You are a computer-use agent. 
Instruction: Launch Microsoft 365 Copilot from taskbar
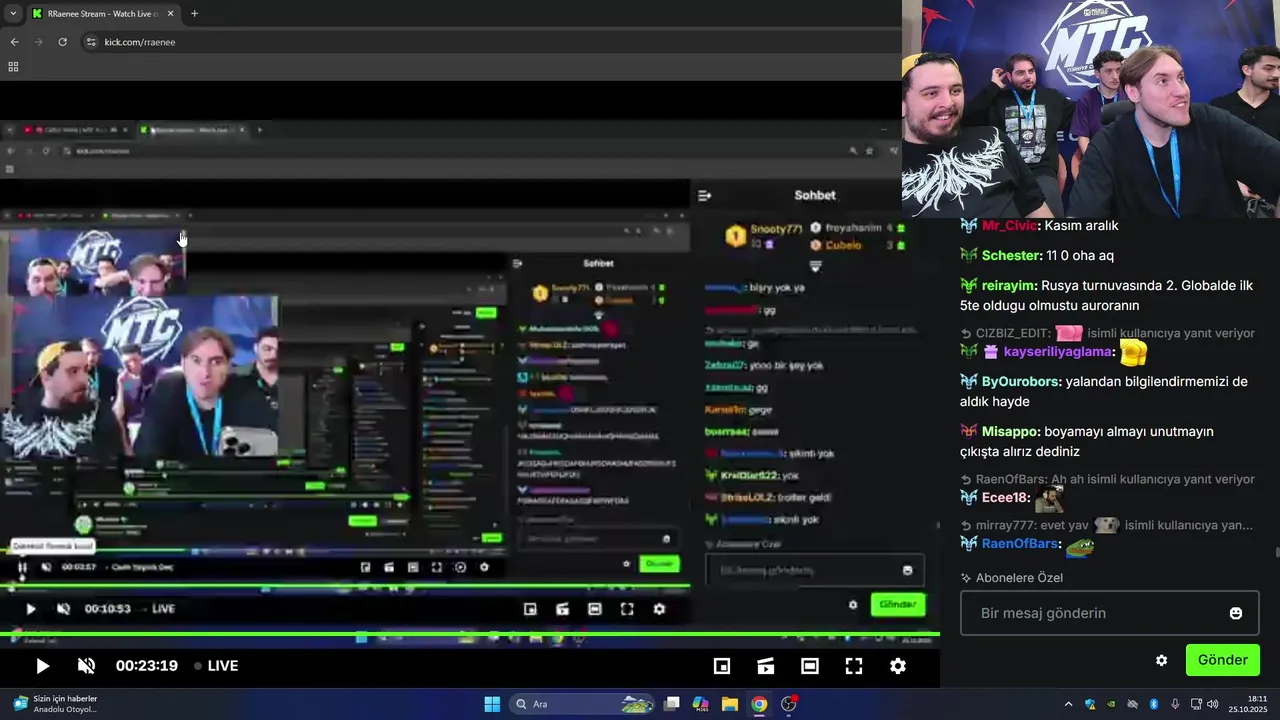click(700, 704)
